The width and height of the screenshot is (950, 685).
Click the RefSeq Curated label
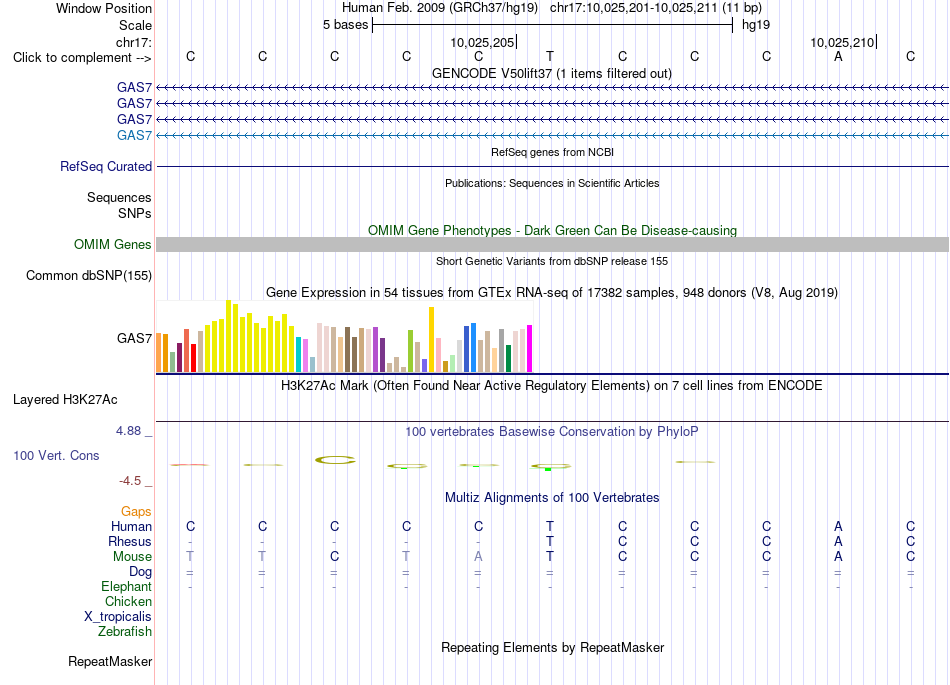(x=106, y=167)
